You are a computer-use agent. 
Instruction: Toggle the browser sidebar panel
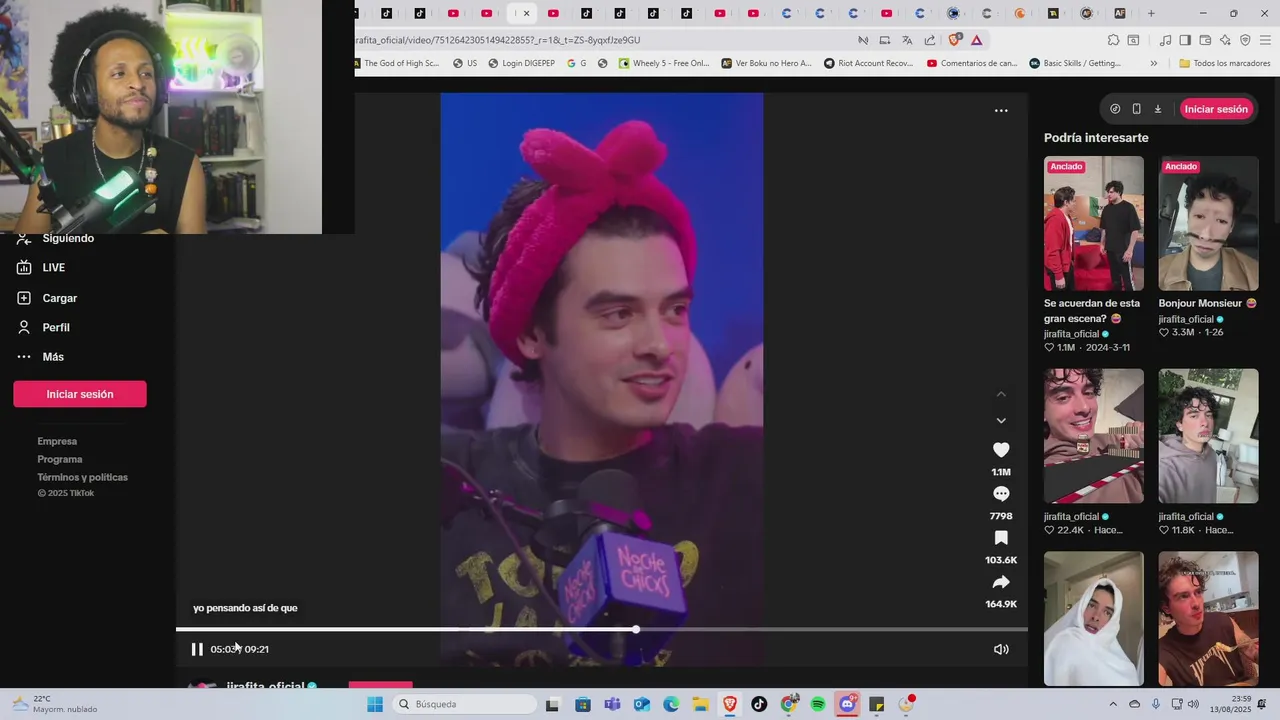(1185, 40)
